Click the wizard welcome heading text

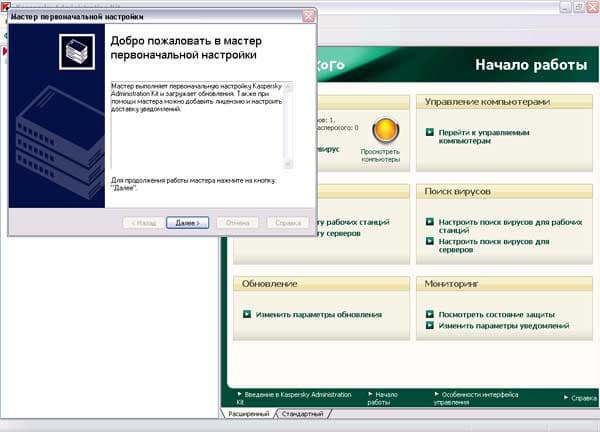186,47
